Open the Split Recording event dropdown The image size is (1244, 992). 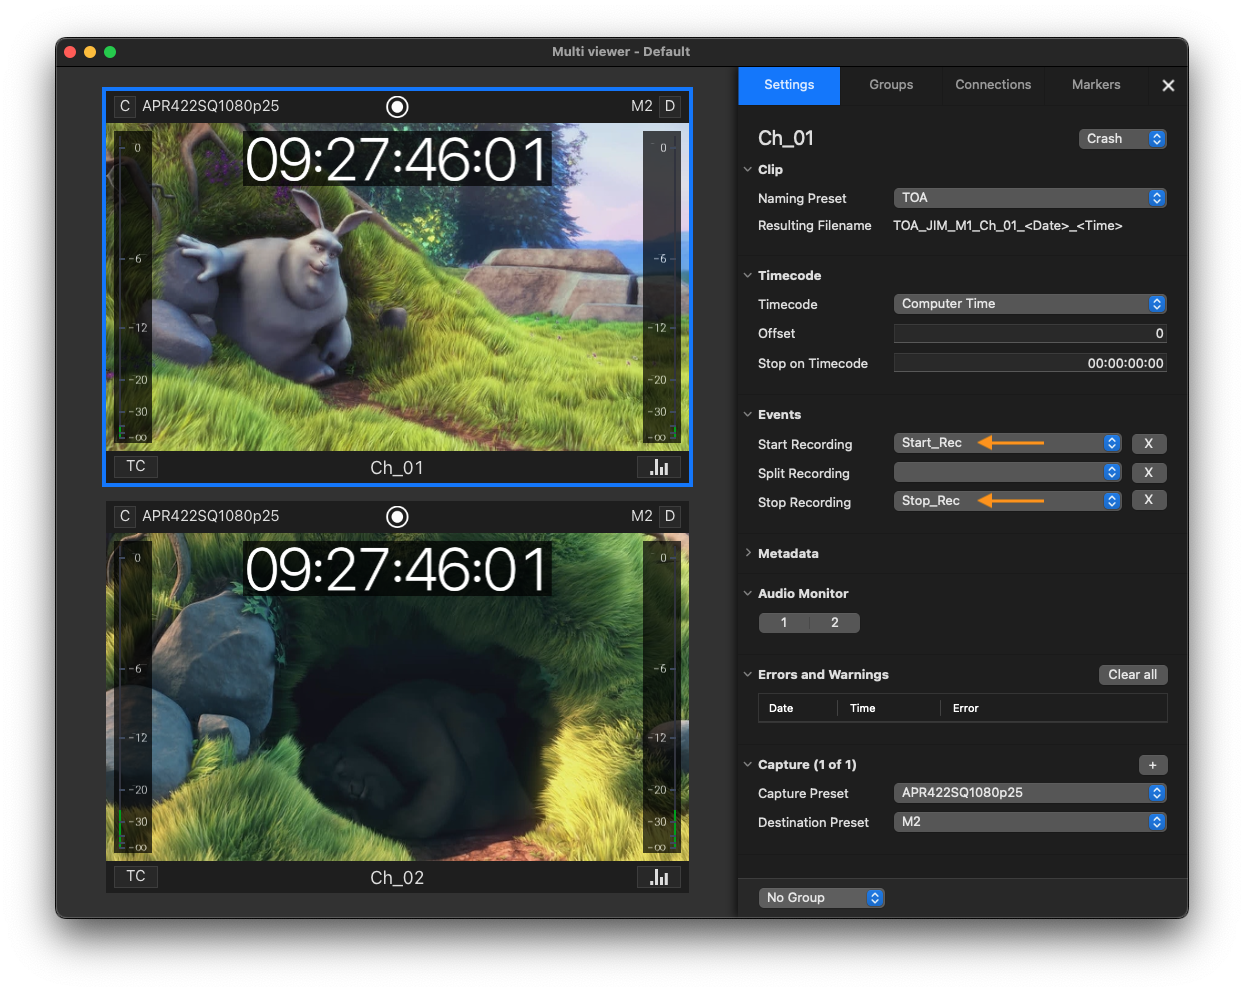click(x=1008, y=472)
